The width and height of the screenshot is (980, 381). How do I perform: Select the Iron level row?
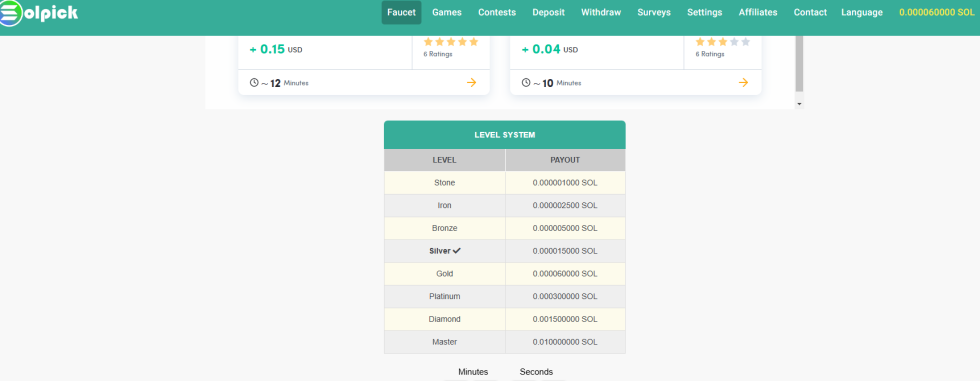click(x=504, y=205)
